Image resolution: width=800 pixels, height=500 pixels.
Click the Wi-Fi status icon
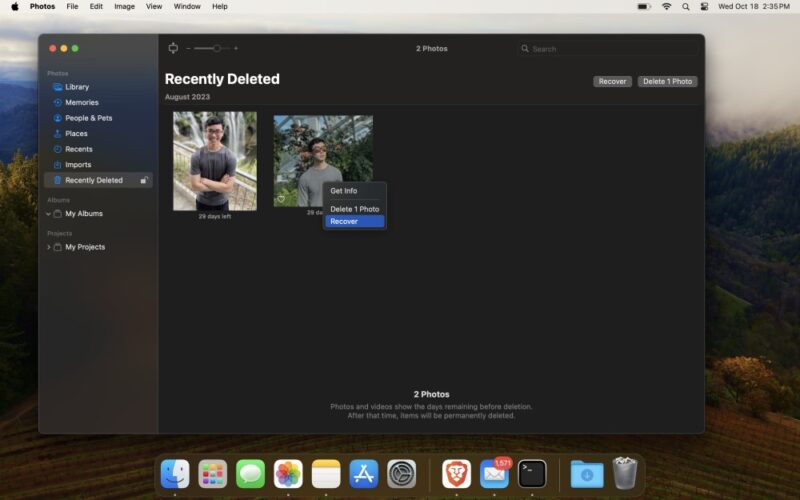point(666,7)
